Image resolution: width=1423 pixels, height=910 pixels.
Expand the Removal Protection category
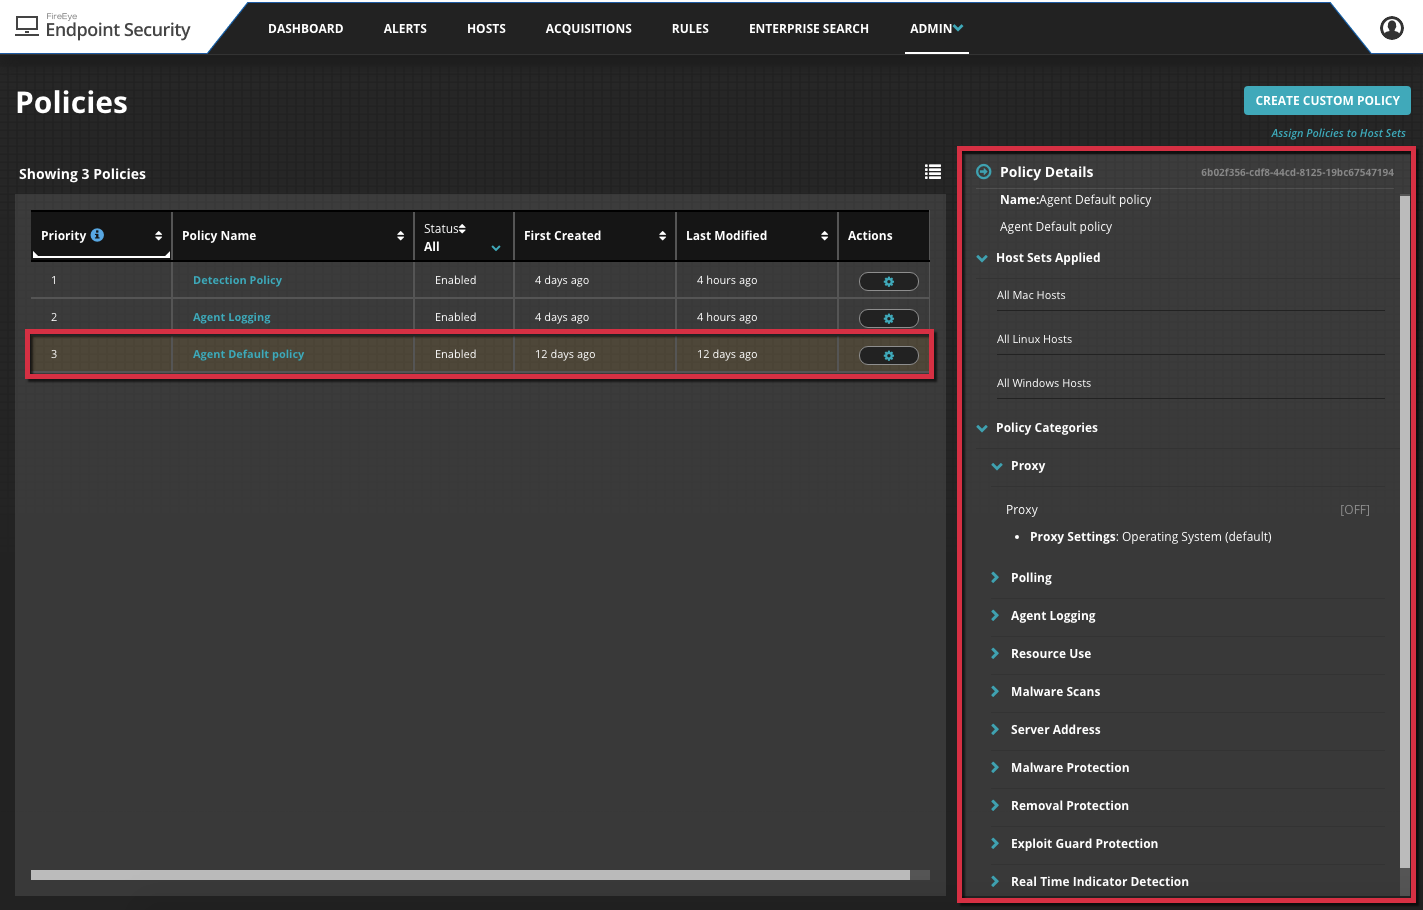995,805
